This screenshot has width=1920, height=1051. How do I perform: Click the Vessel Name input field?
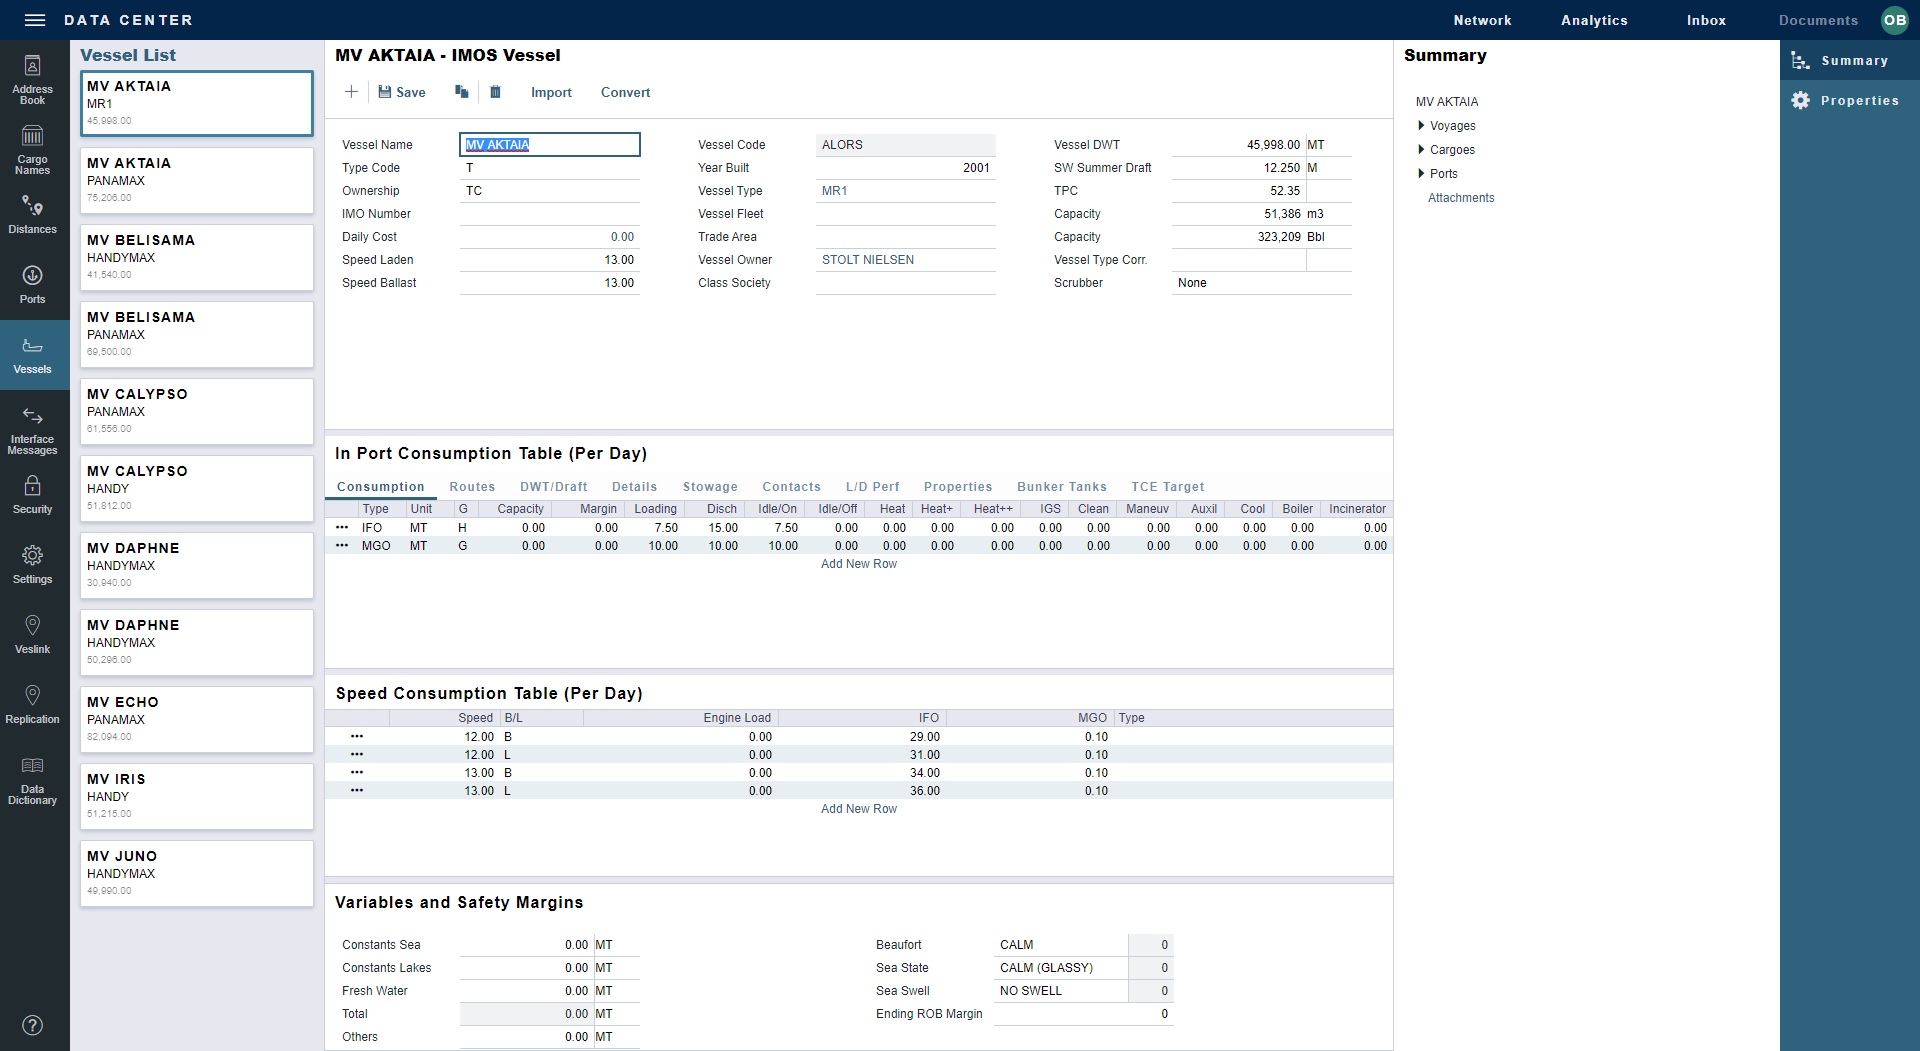pos(549,145)
